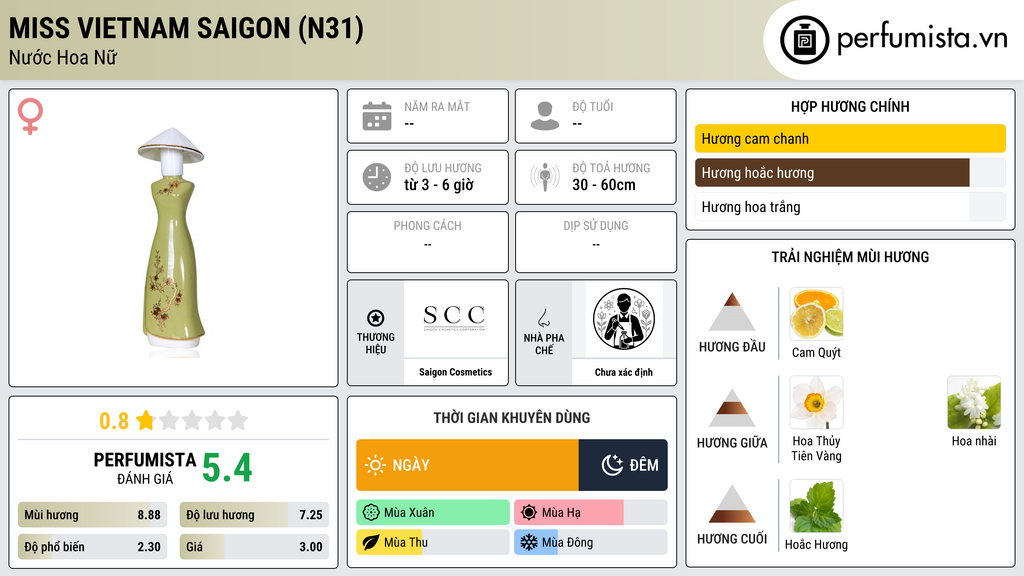Click the Thời gian khuyên dùng heading
The image size is (1024, 576).
(x=512, y=418)
